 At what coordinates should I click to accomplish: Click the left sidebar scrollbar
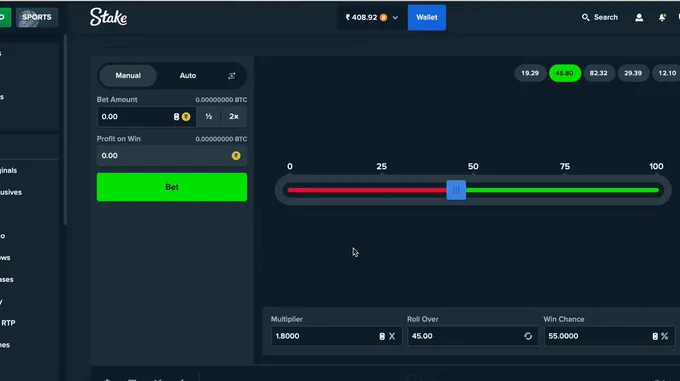tap(65, 130)
